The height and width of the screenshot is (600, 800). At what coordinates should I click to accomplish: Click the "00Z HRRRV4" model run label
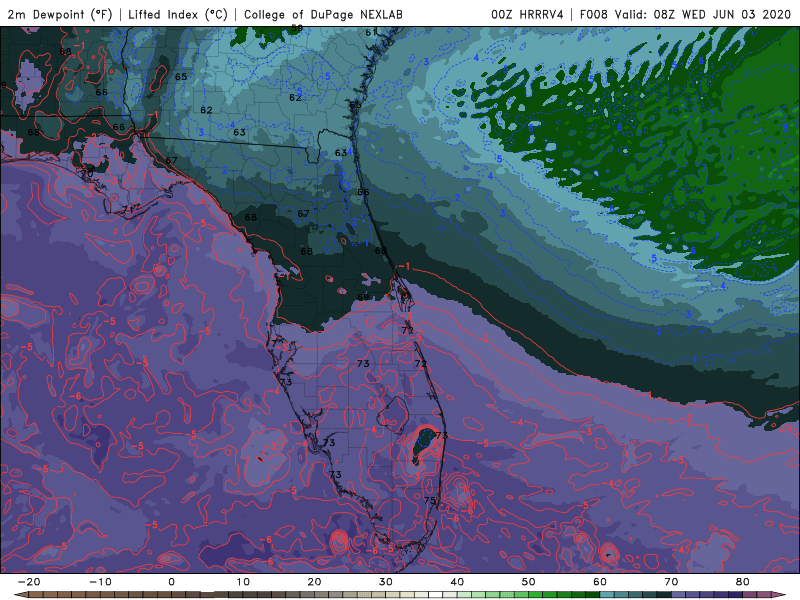coord(528,14)
